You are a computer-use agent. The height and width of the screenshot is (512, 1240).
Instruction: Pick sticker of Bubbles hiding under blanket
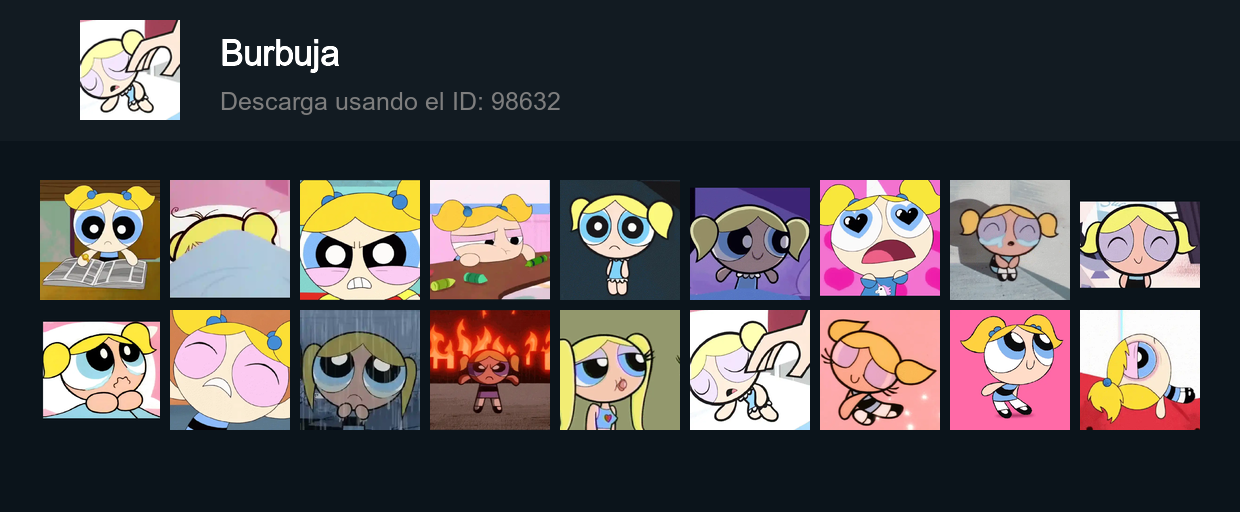(x=230, y=240)
